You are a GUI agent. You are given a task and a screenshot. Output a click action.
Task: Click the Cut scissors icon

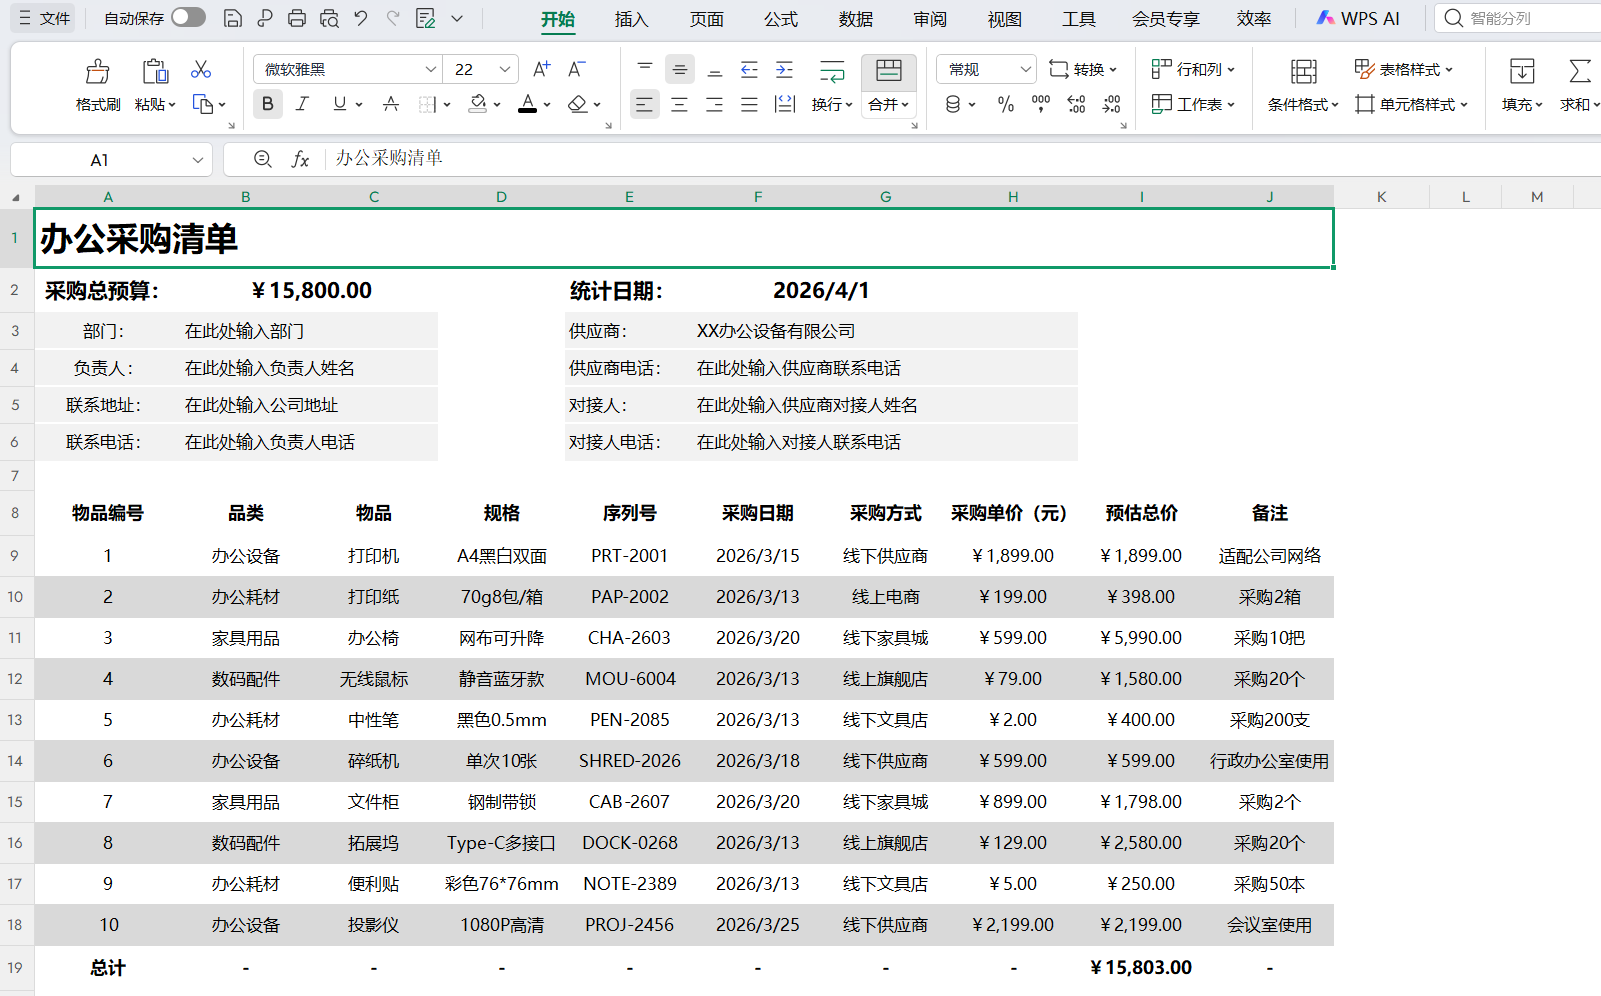[201, 69]
